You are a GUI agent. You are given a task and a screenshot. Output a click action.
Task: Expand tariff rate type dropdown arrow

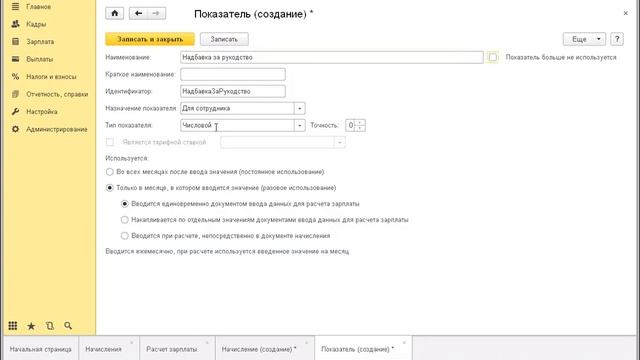[x=340, y=142]
